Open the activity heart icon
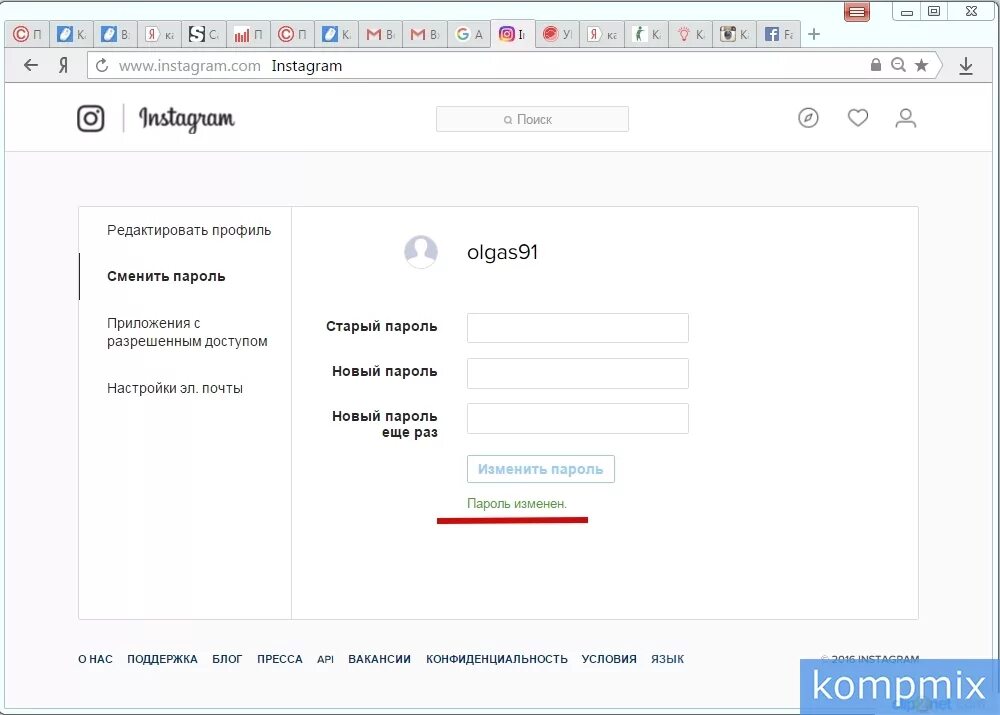The height and width of the screenshot is (715, 1000). click(x=858, y=118)
